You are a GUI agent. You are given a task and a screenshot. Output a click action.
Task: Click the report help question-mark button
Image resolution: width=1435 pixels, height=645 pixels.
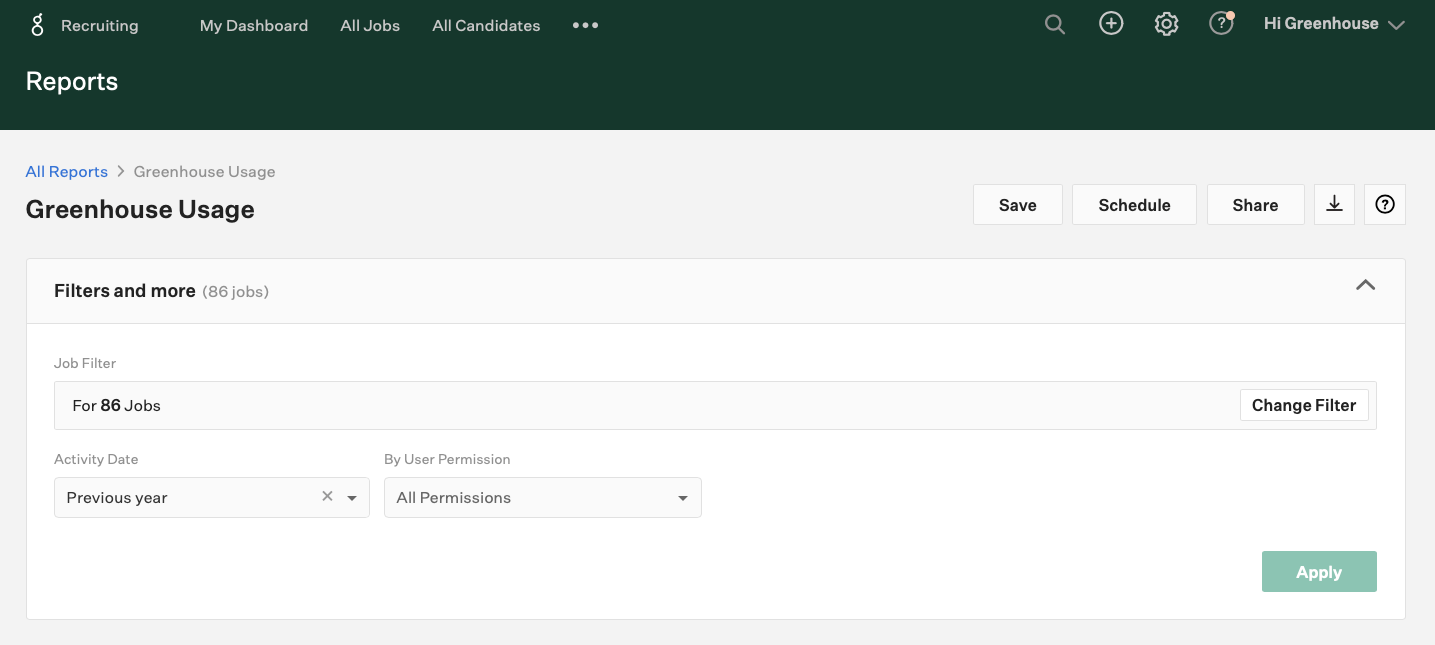click(x=1385, y=204)
